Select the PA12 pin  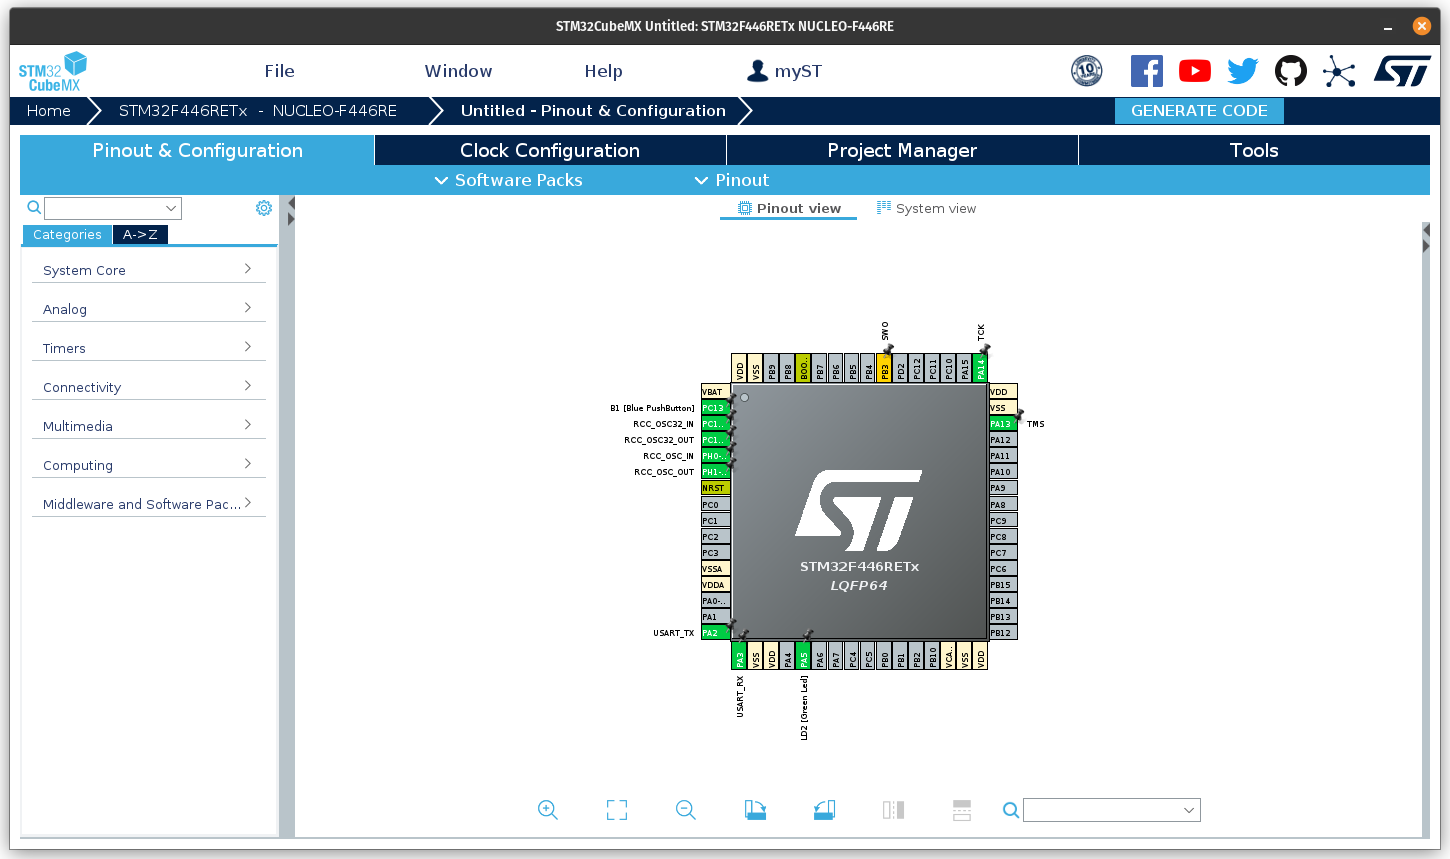tap(1003, 440)
